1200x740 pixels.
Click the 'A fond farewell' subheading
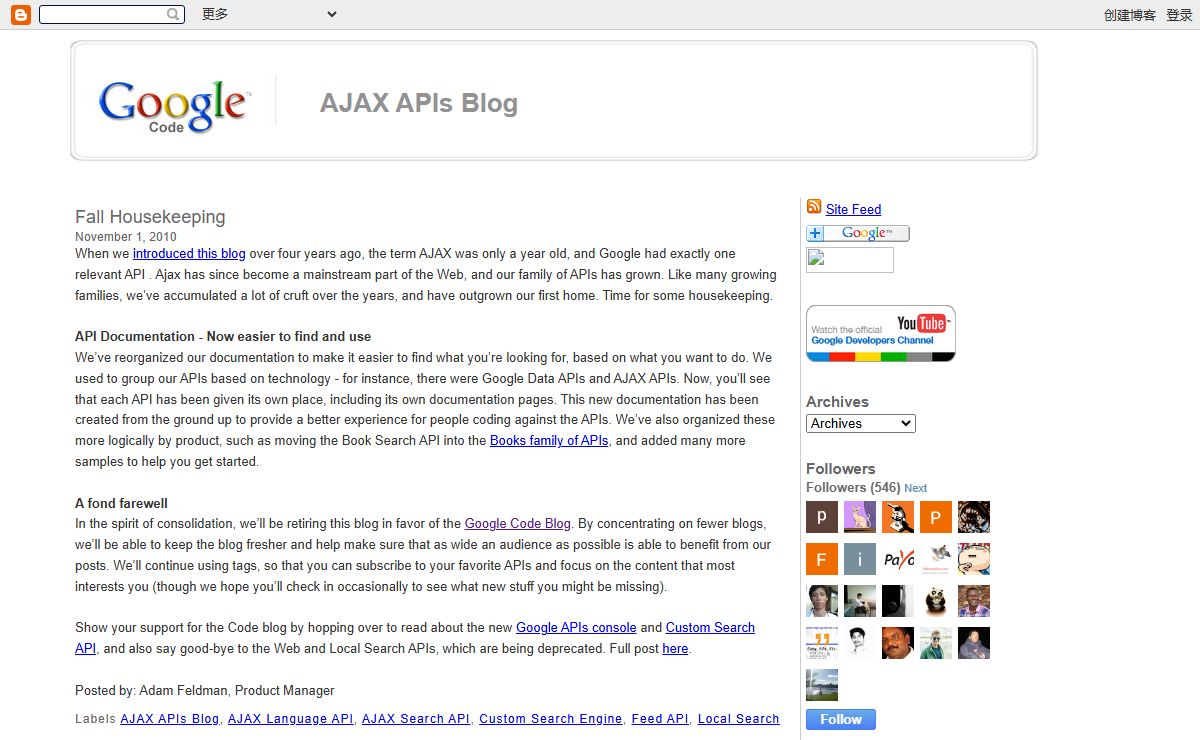[x=121, y=503]
